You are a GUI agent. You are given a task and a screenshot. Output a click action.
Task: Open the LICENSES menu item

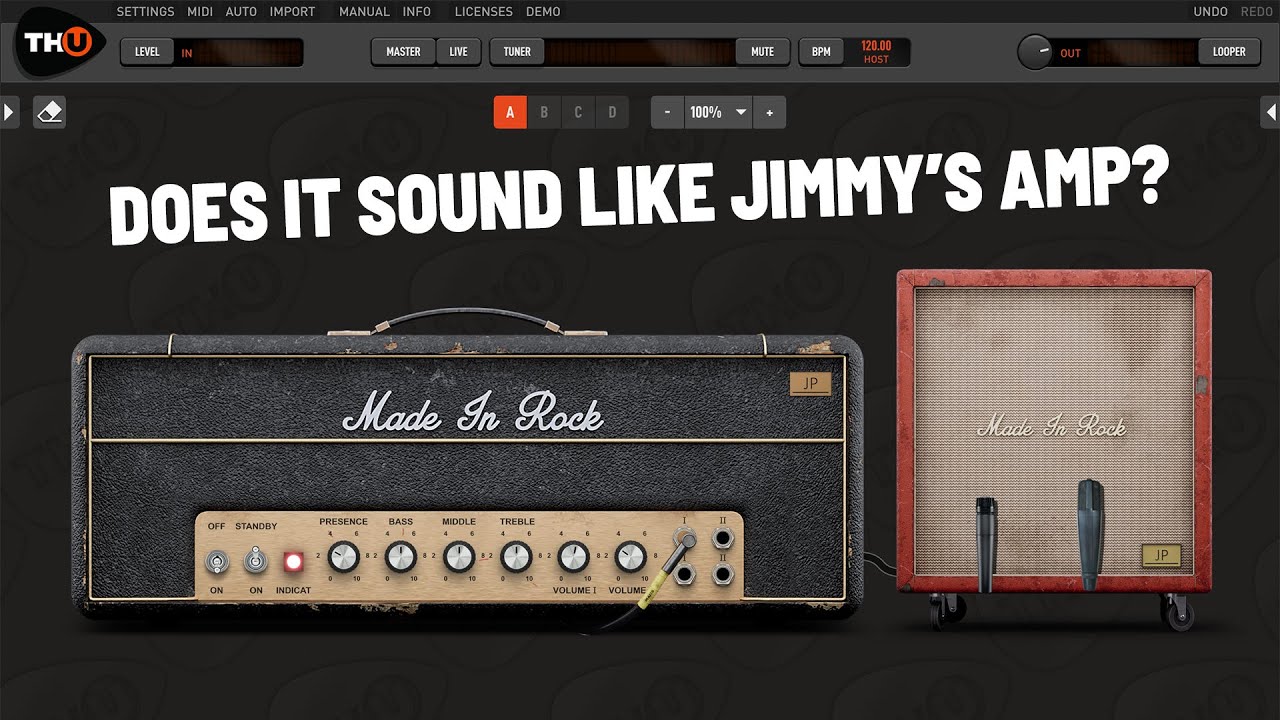[x=483, y=12]
